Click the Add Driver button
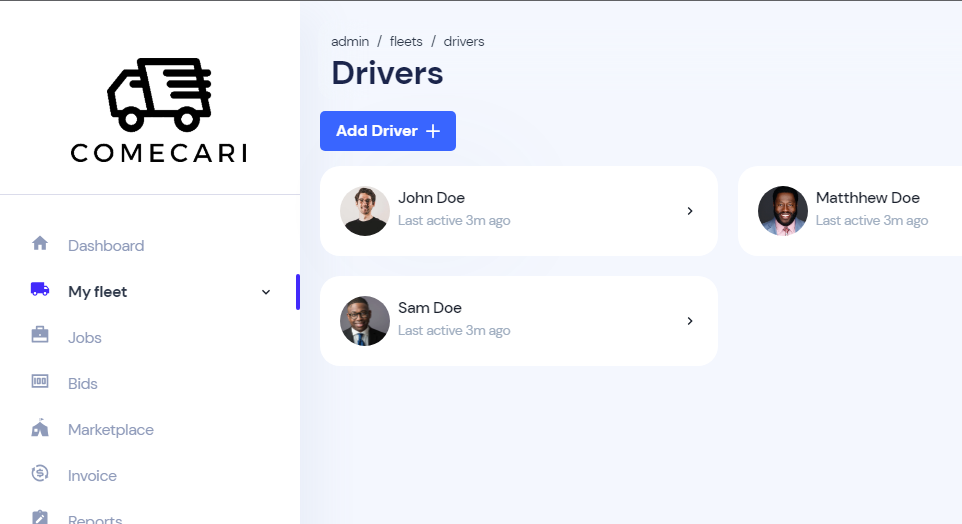This screenshot has width=962, height=524. (388, 131)
